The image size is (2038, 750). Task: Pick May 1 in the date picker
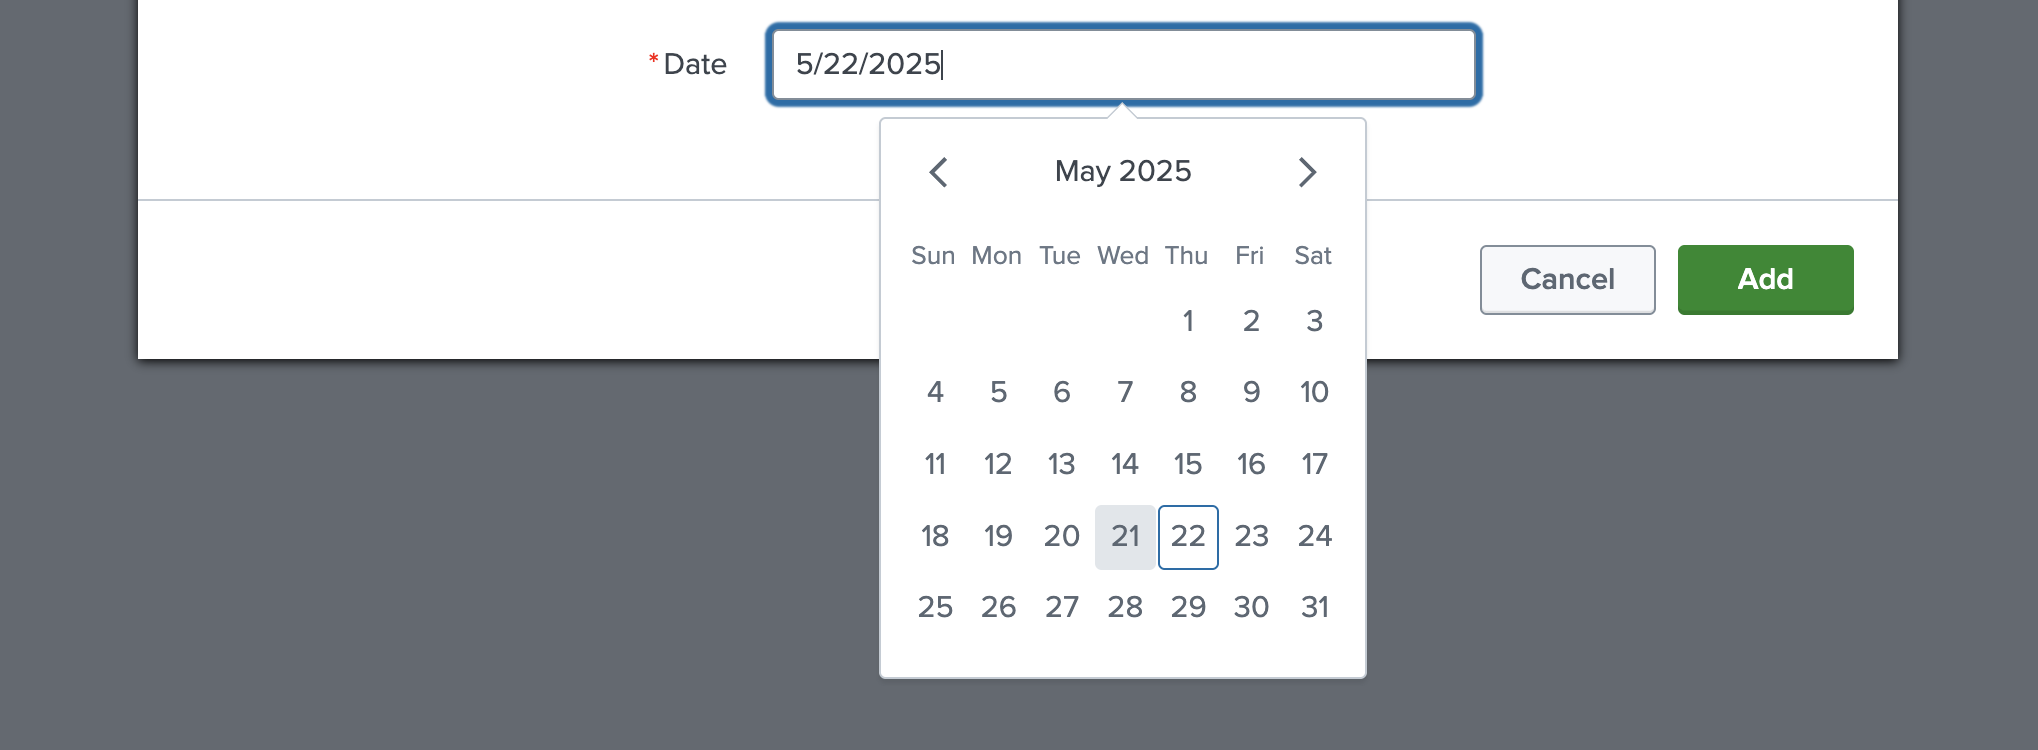[1188, 321]
